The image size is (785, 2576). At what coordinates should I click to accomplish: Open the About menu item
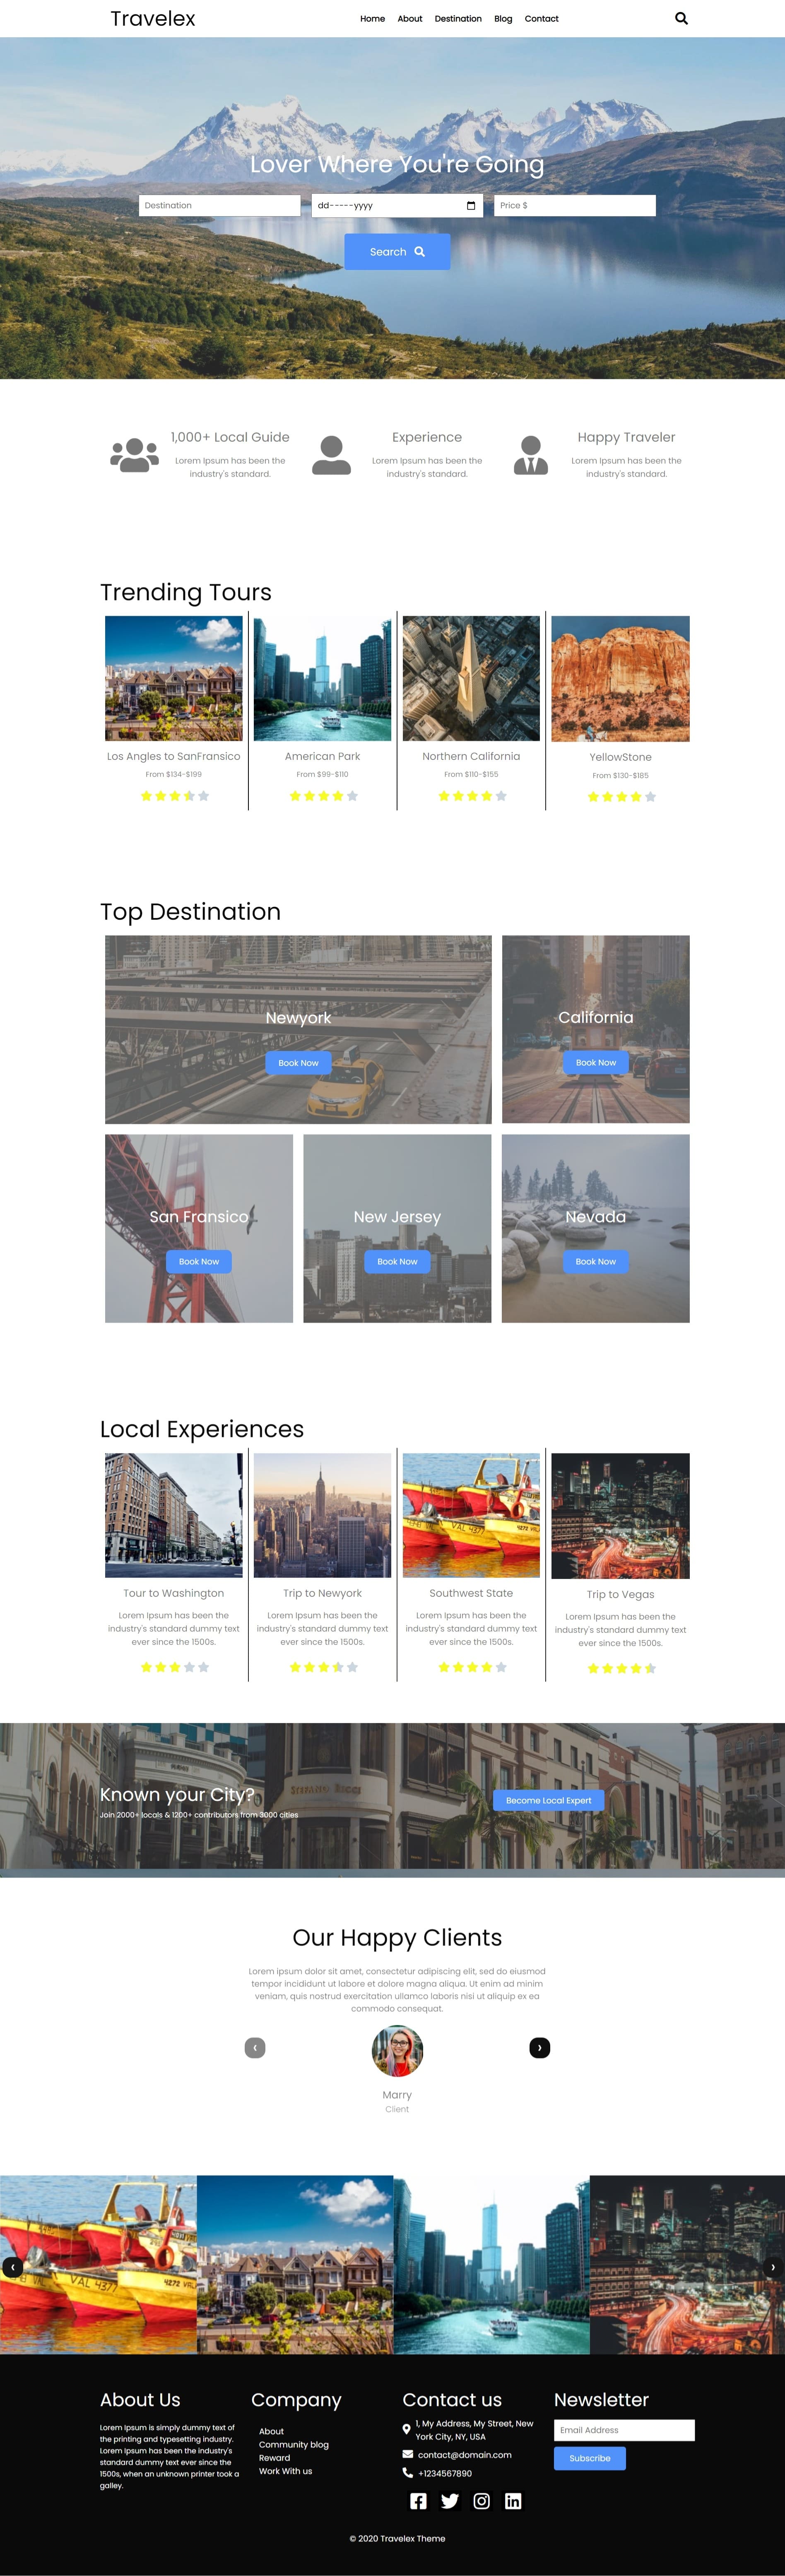tap(410, 19)
